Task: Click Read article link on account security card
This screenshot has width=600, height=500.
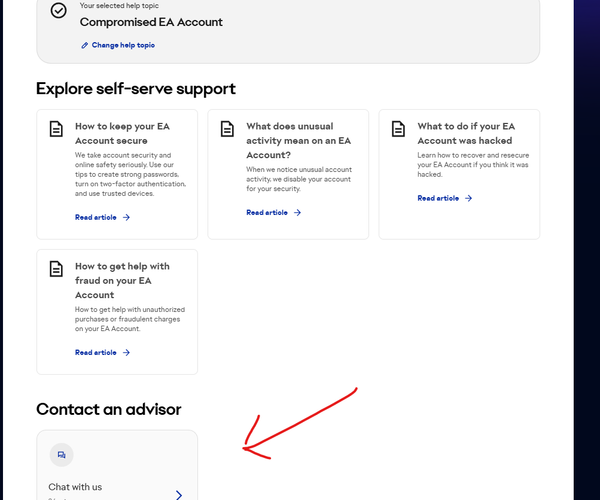Action: click(96, 217)
